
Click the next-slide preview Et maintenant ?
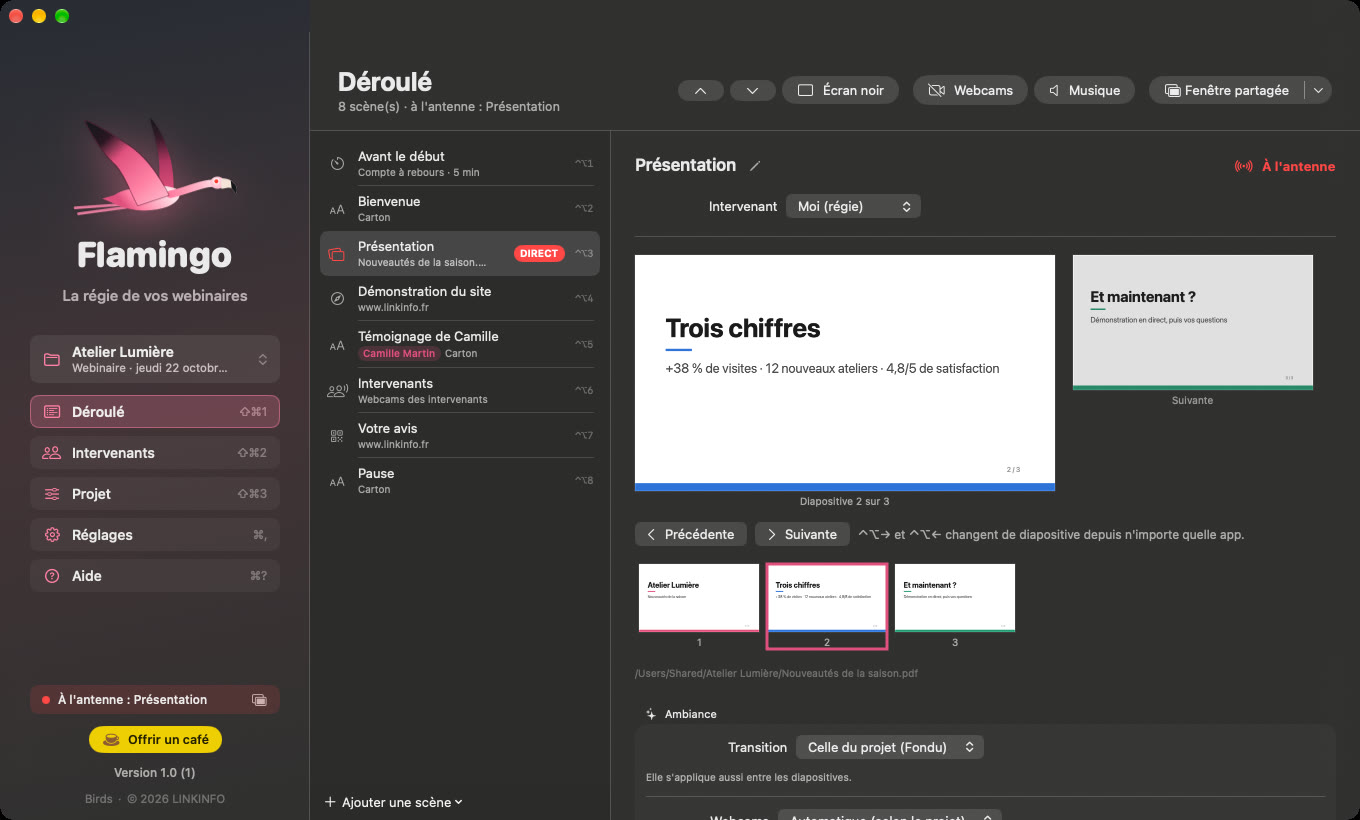tap(1193, 322)
